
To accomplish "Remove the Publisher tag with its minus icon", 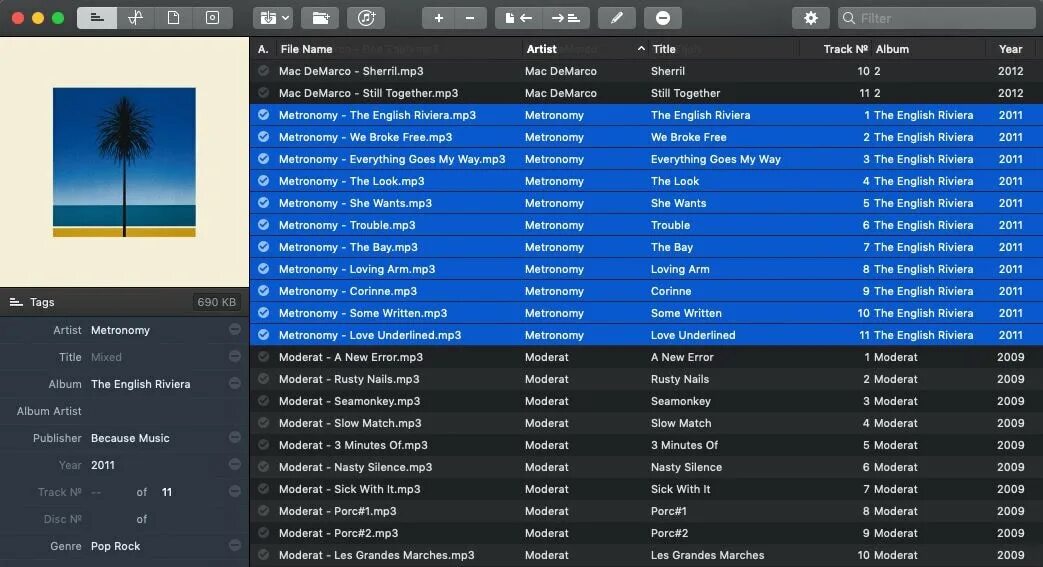I will [x=235, y=437].
